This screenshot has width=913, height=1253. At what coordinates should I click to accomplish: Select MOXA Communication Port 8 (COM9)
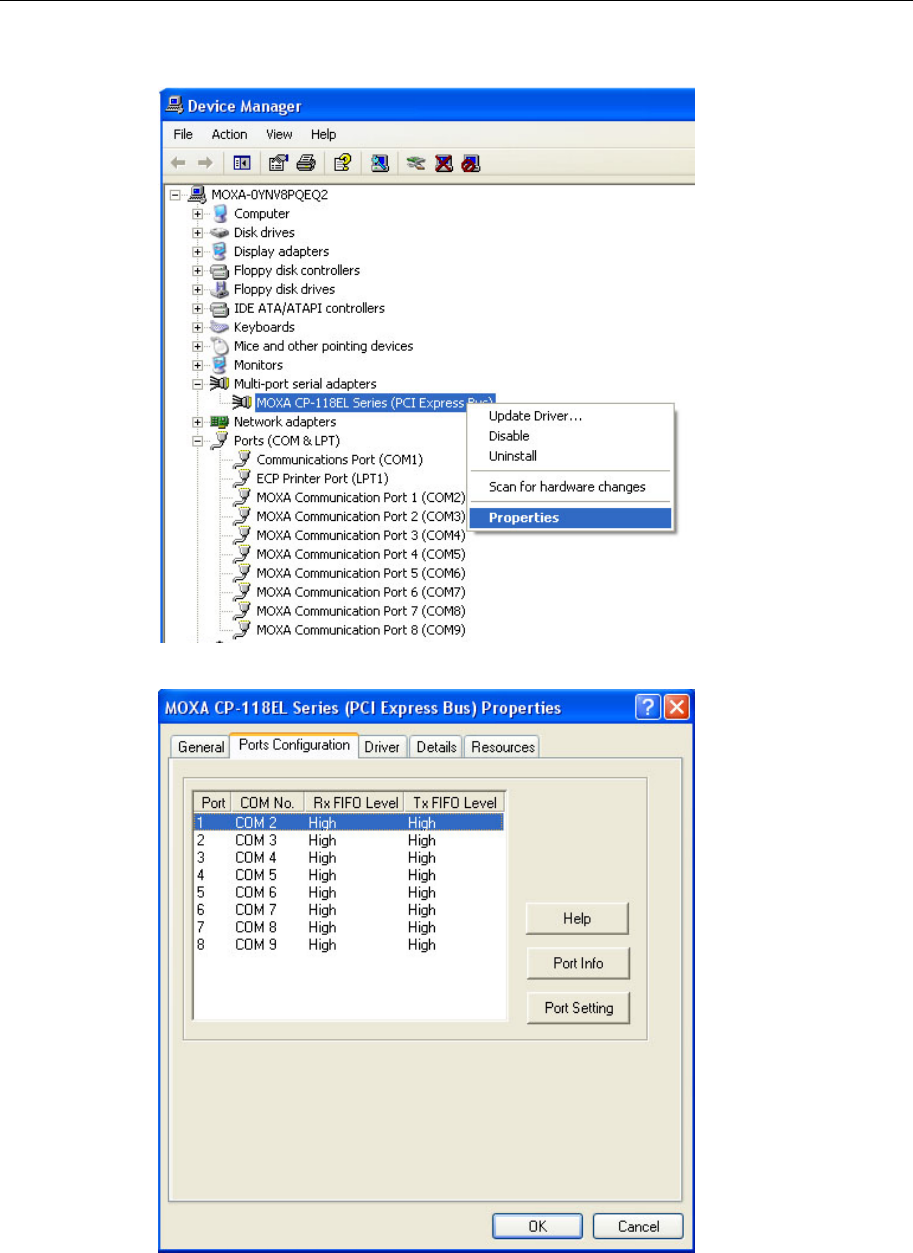pyautogui.click(x=361, y=631)
